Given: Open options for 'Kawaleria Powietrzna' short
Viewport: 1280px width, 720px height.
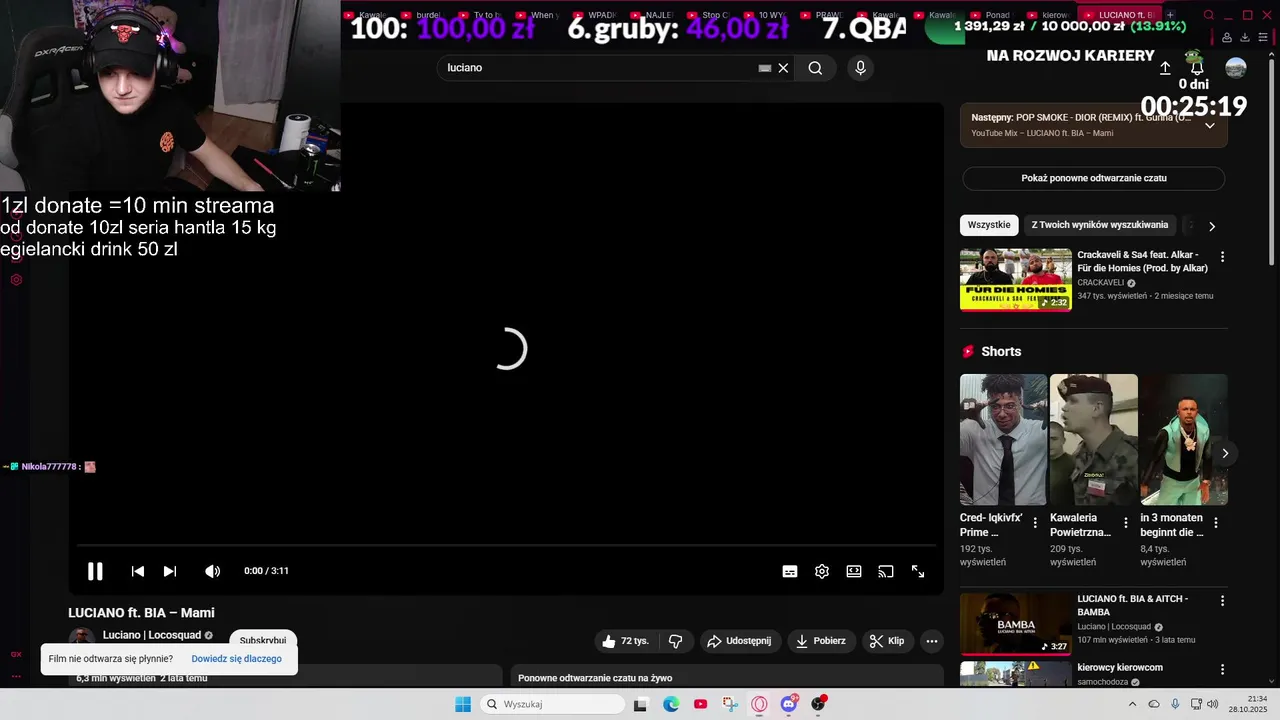Looking at the screenshot, I should tap(1126, 523).
